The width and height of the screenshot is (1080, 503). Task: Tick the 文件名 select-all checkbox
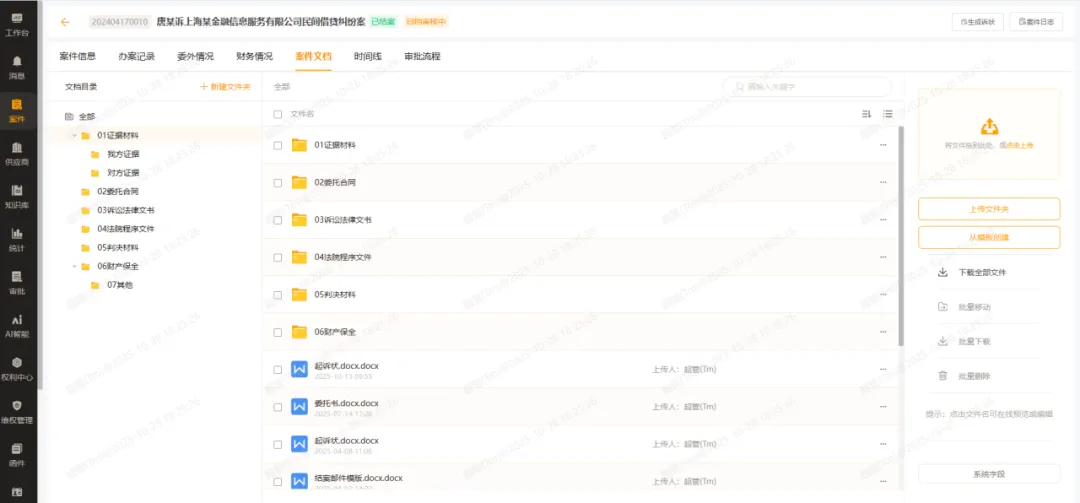[x=278, y=114]
